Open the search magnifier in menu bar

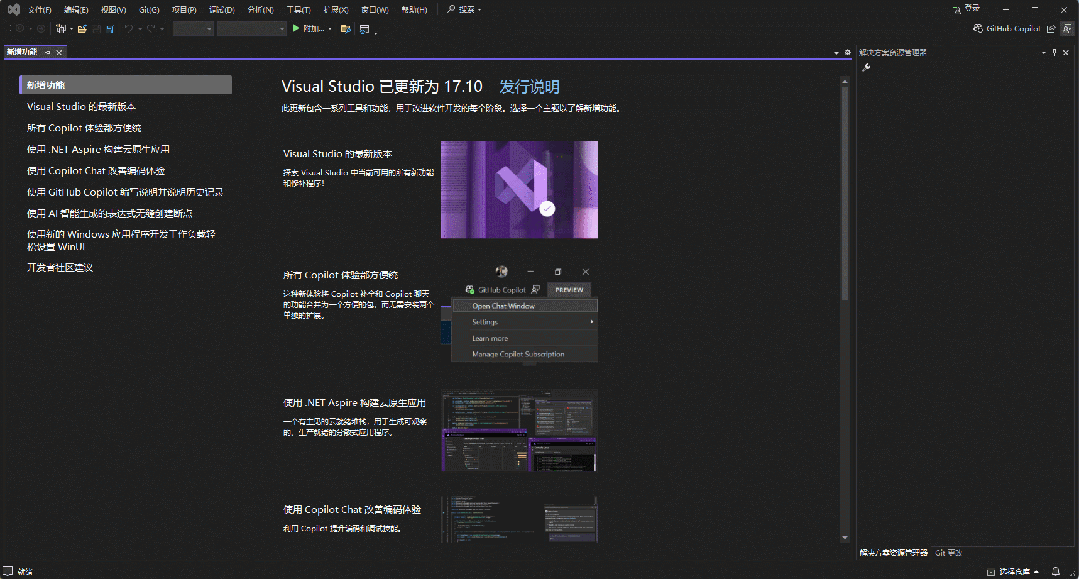coord(451,10)
